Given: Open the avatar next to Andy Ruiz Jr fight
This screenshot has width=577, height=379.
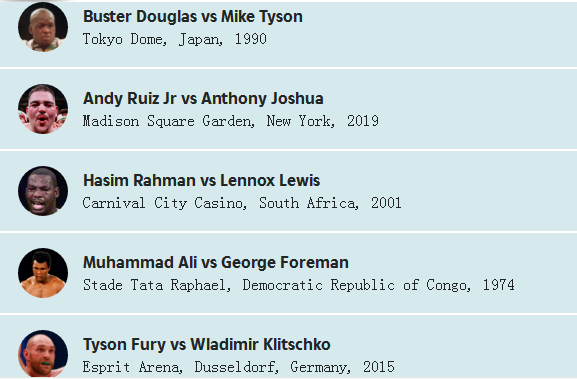Looking at the screenshot, I should pos(43,109).
